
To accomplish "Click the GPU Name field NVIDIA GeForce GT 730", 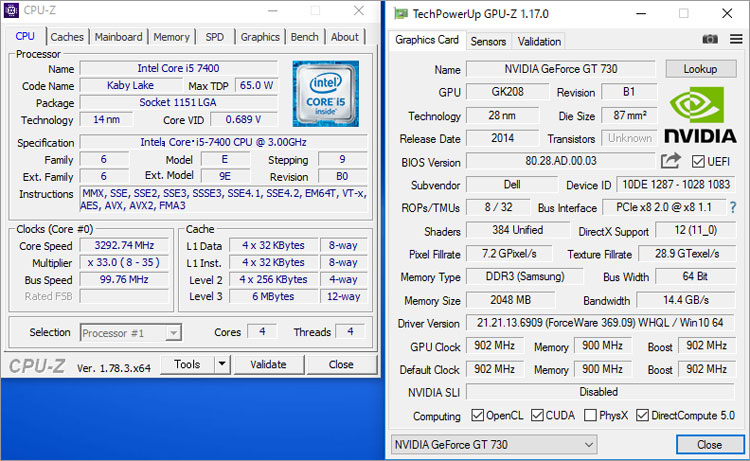I will tap(561, 69).
